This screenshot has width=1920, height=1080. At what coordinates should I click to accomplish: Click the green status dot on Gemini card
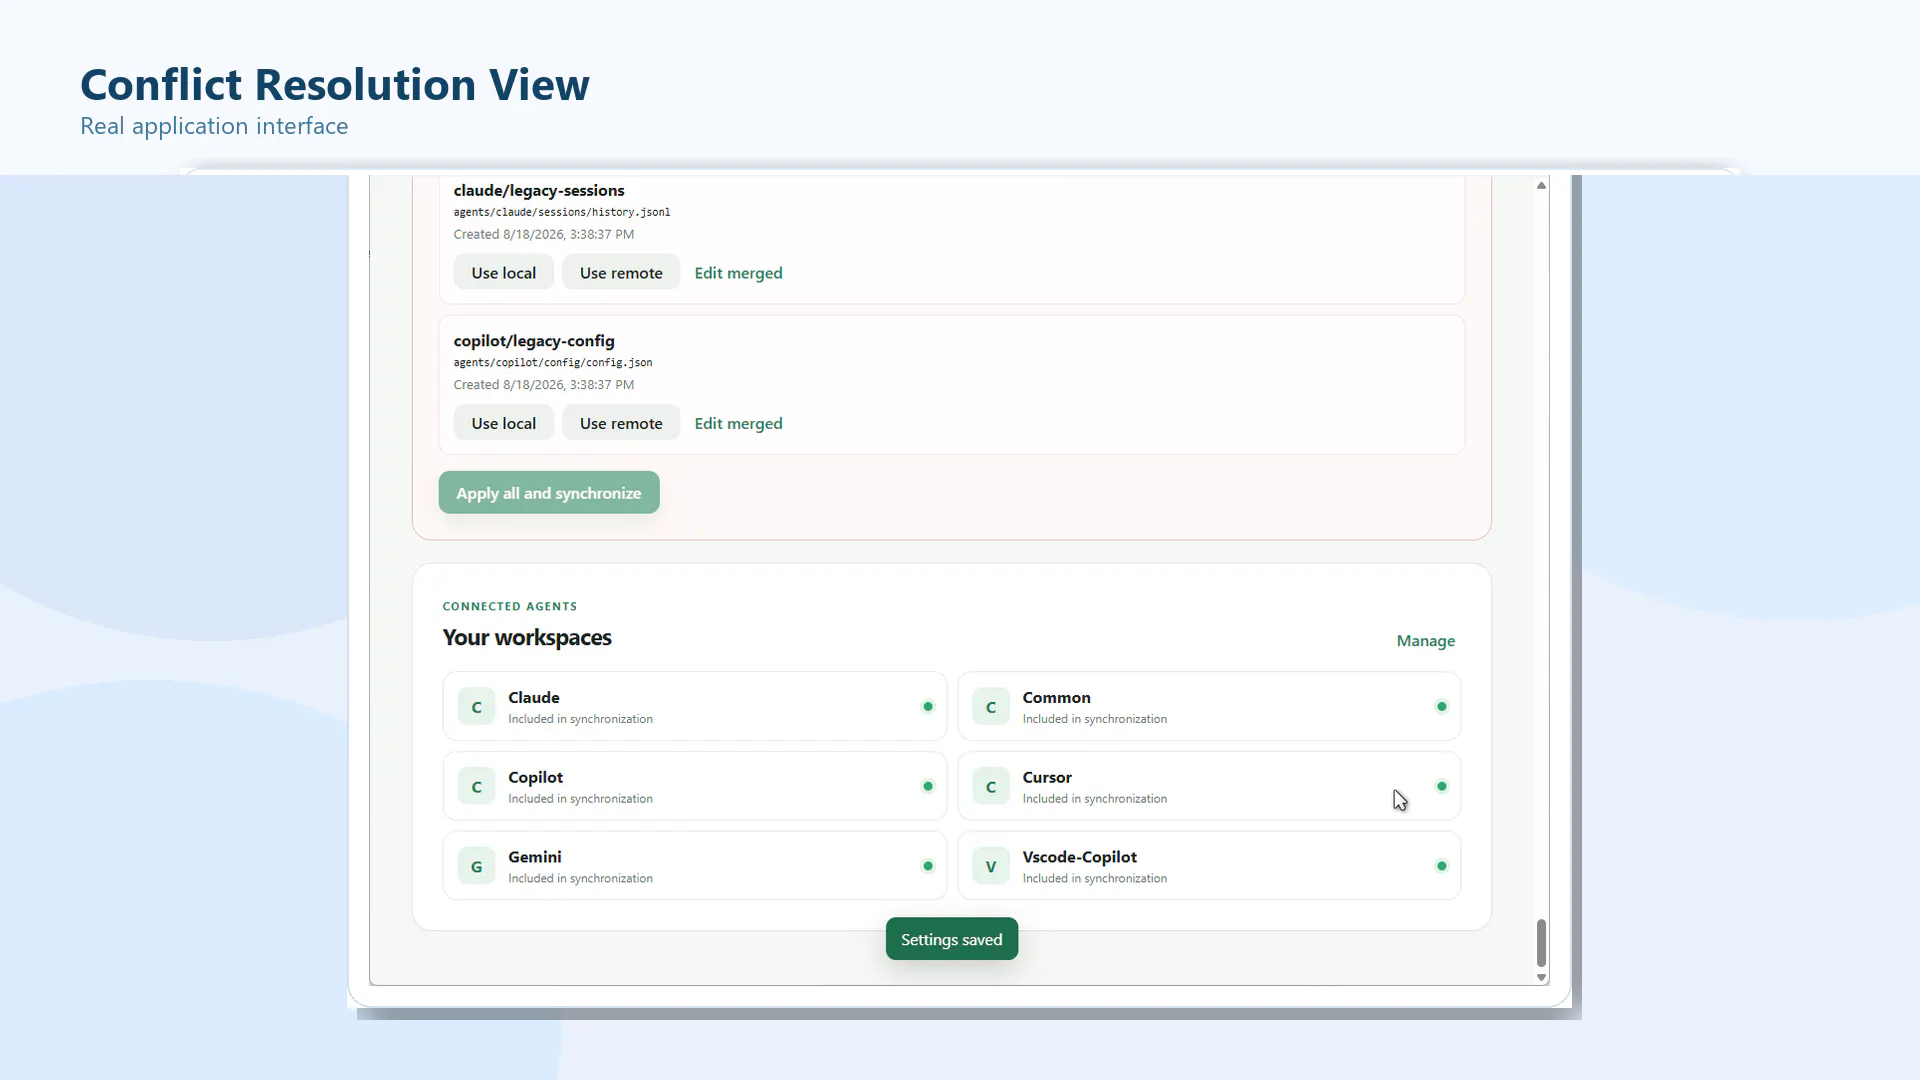pyautogui.click(x=928, y=867)
